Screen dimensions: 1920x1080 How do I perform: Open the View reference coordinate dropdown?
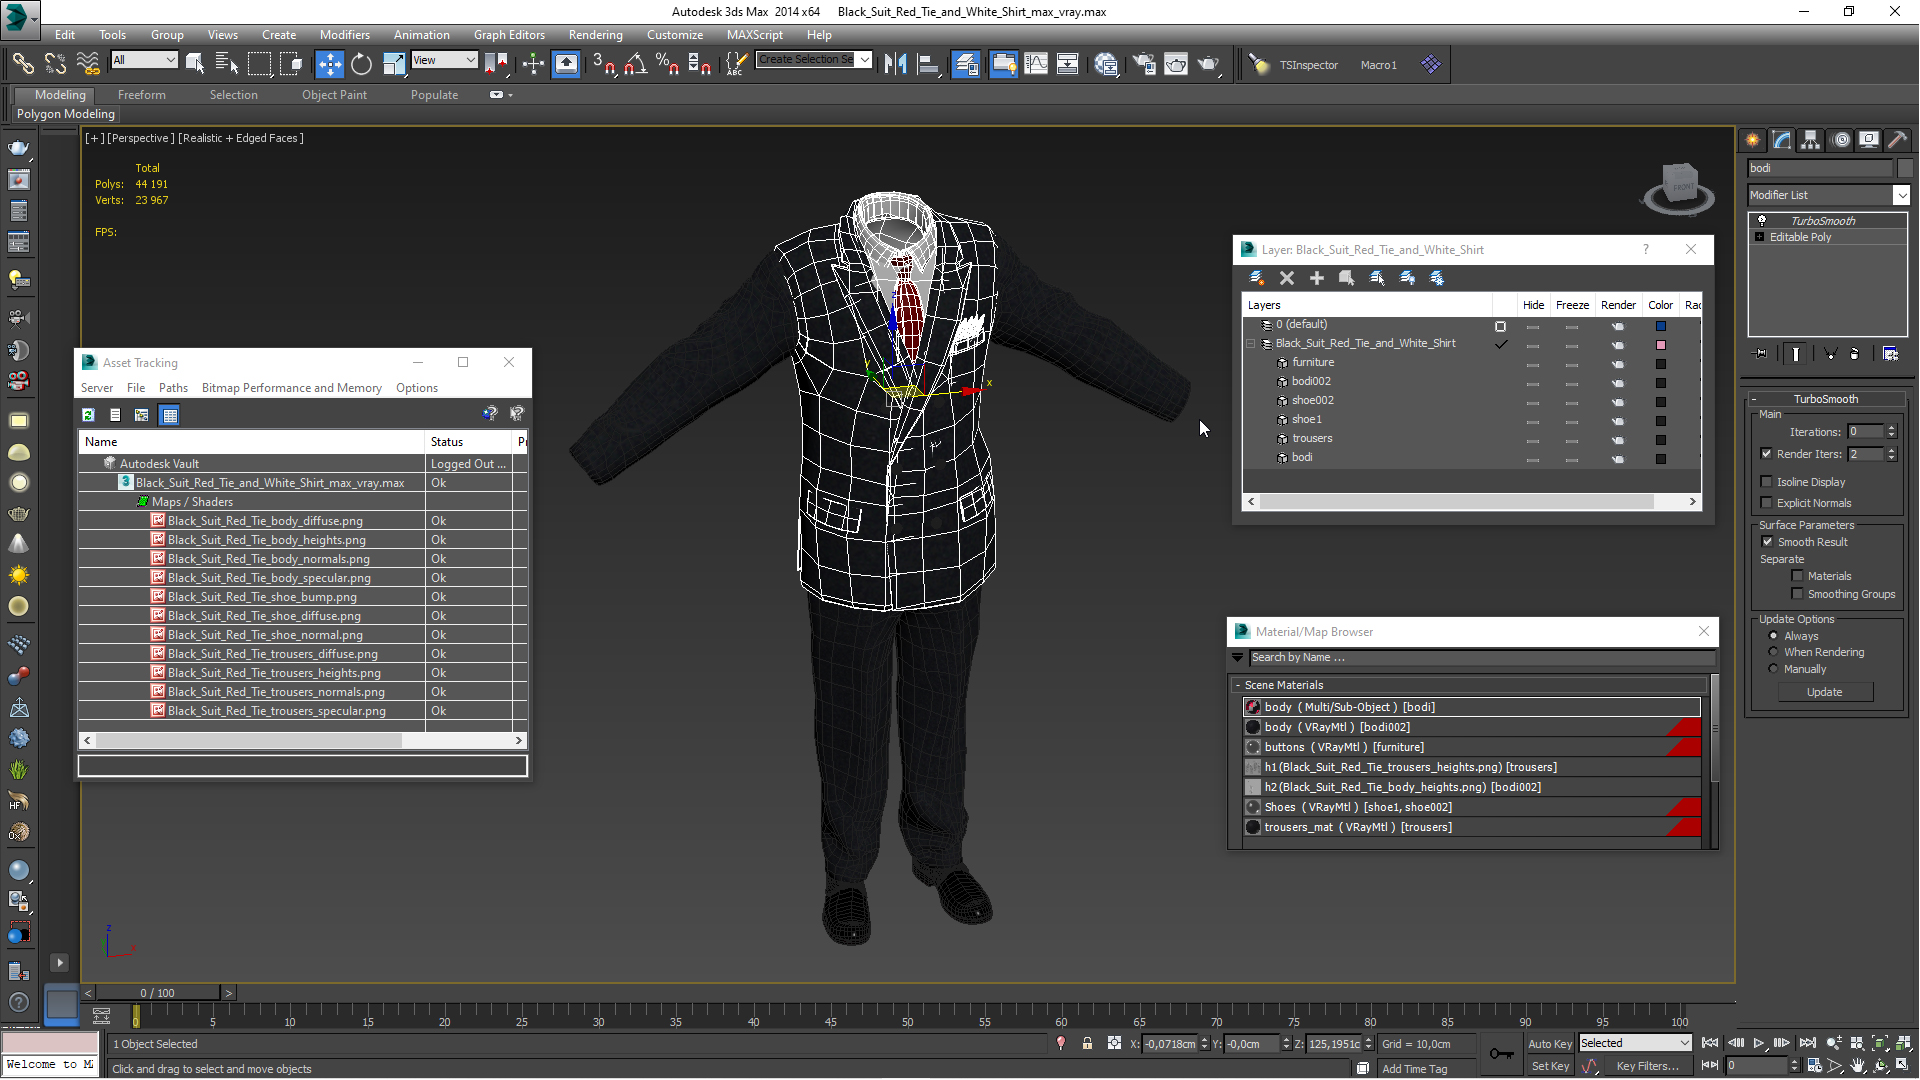444,60
